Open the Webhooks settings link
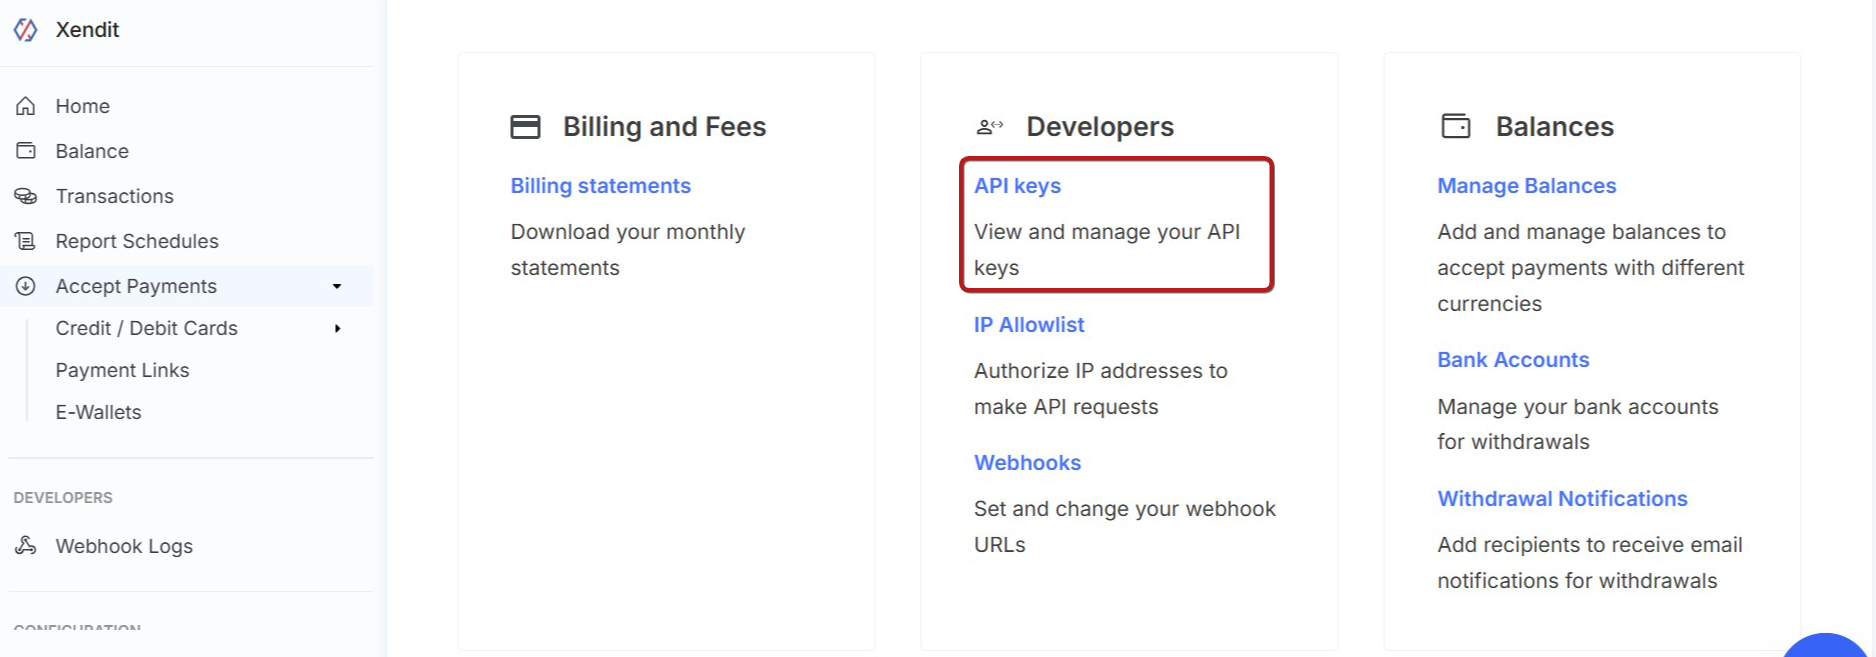This screenshot has height=657, width=1876. (1027, 463)
